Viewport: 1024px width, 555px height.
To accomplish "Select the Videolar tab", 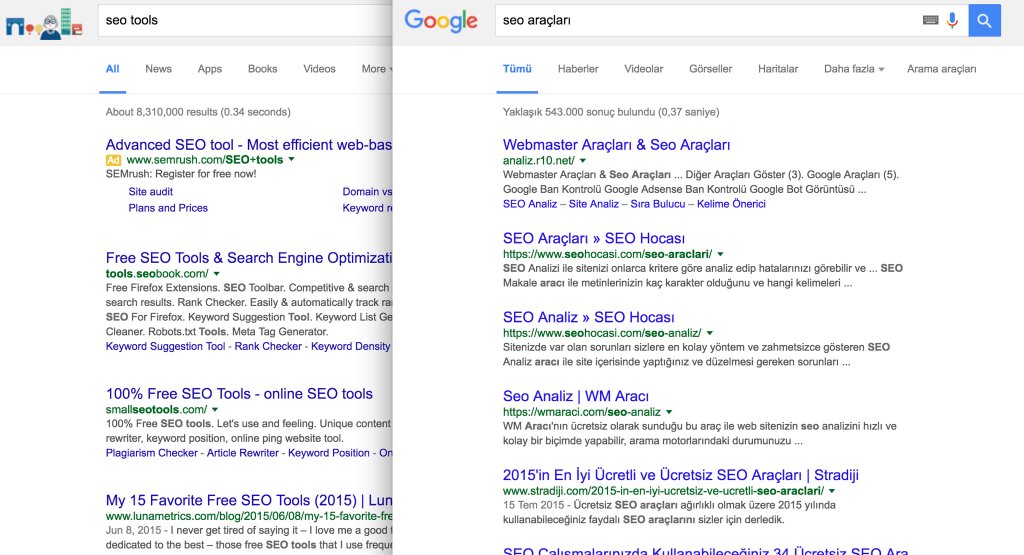I will coord(643,69).
